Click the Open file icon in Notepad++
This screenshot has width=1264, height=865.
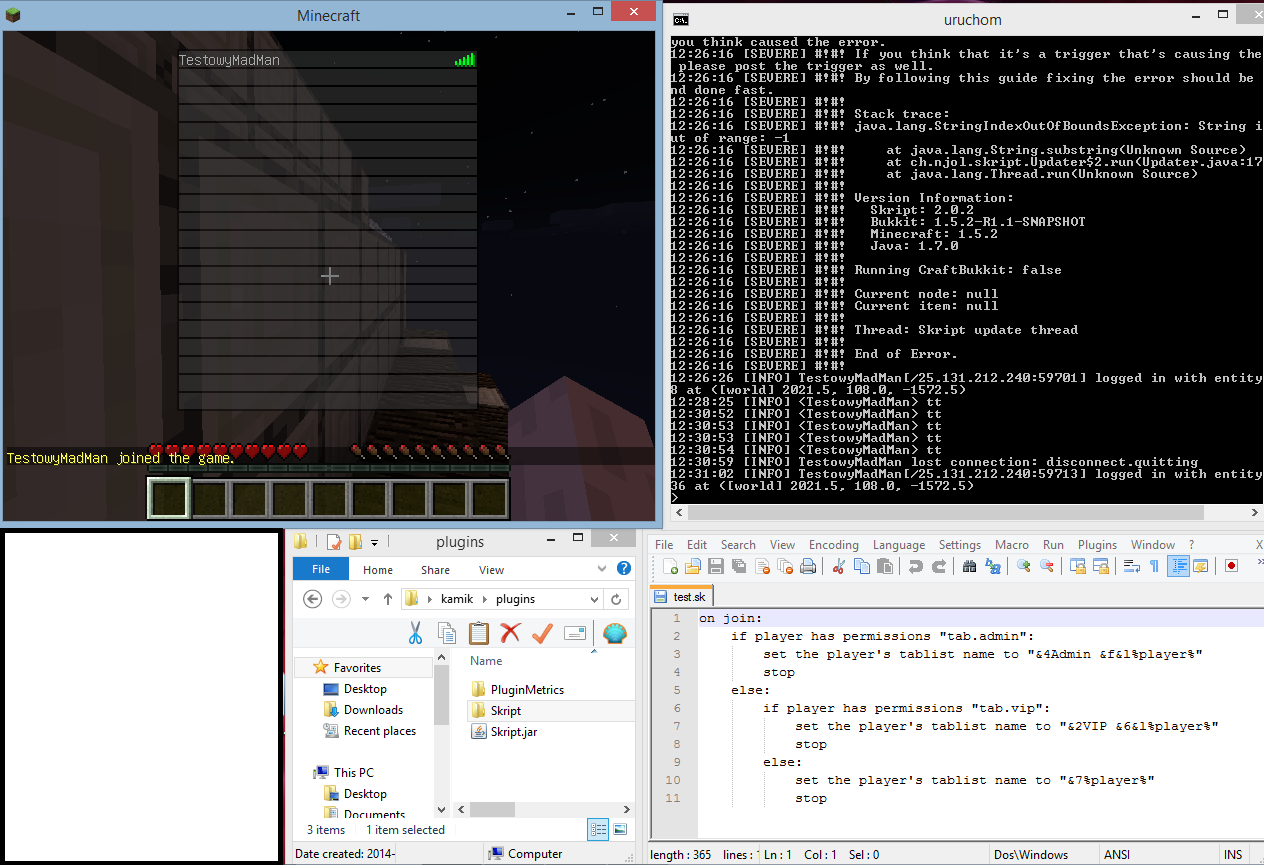[692, 566]
